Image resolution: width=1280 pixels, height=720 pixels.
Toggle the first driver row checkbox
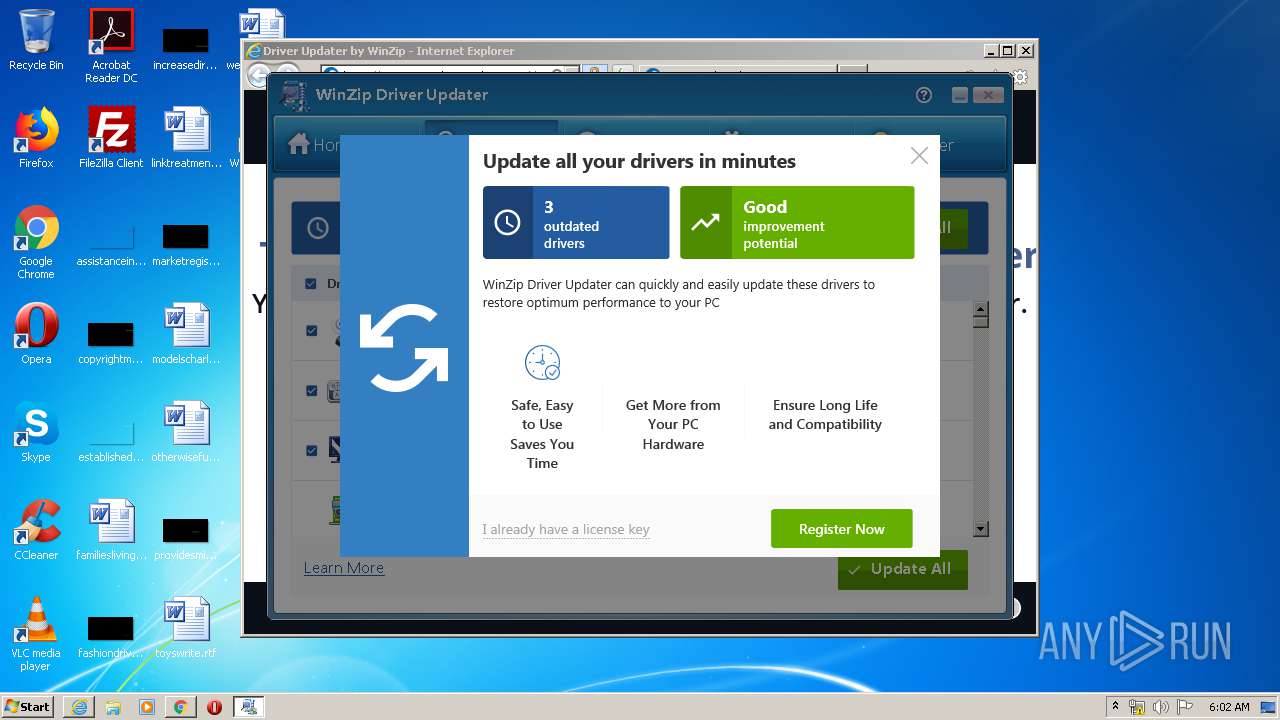(311, 330)
